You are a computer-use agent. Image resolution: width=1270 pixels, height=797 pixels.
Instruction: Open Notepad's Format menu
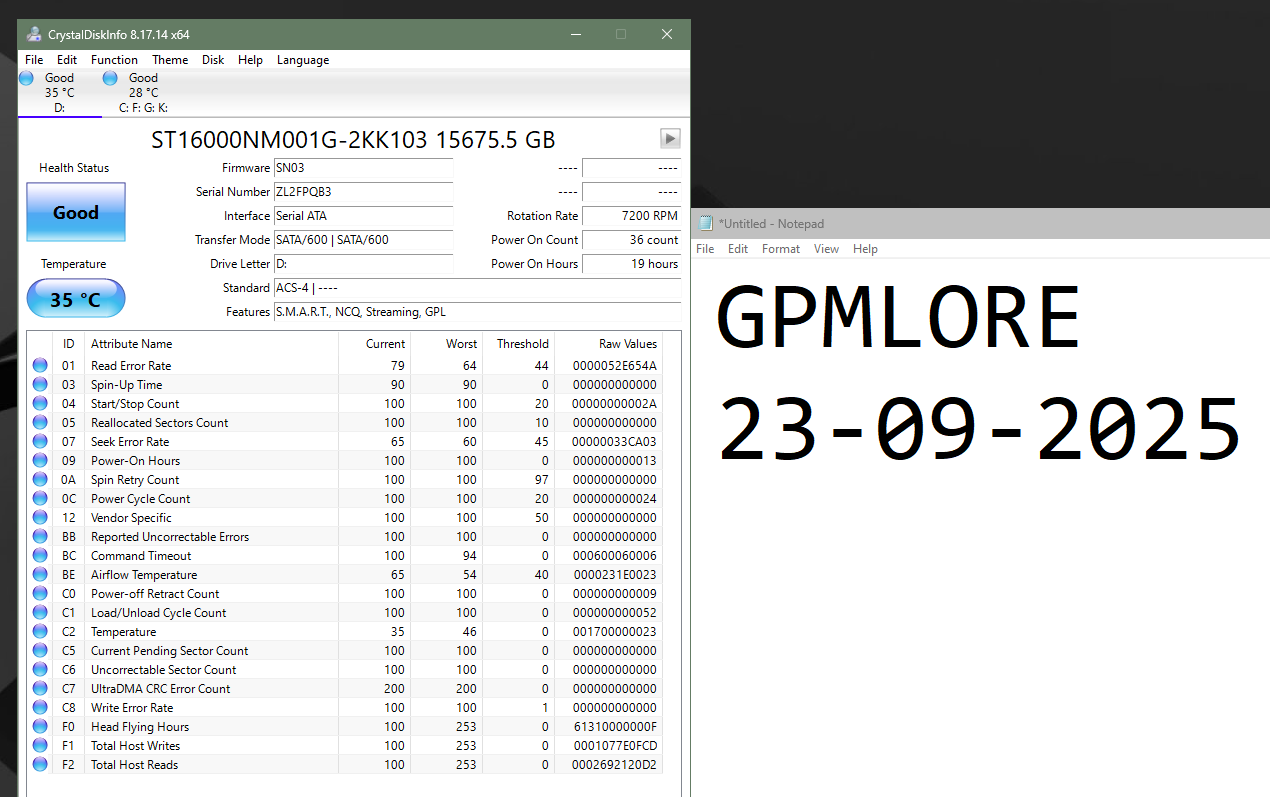781,249
